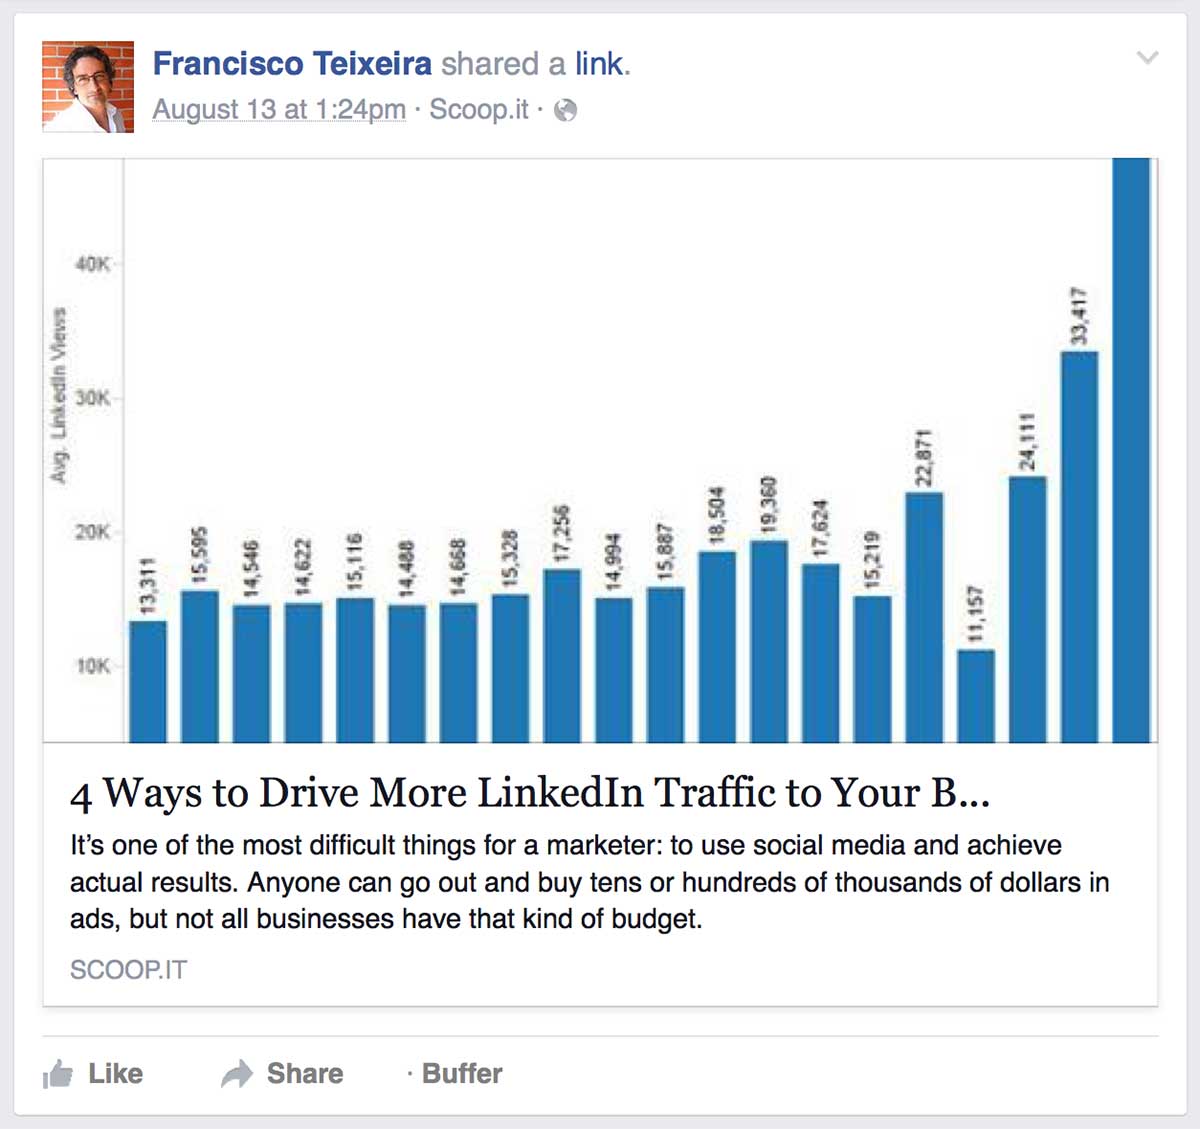Click the bar labeled 22,871

click(x=924, y=617)
